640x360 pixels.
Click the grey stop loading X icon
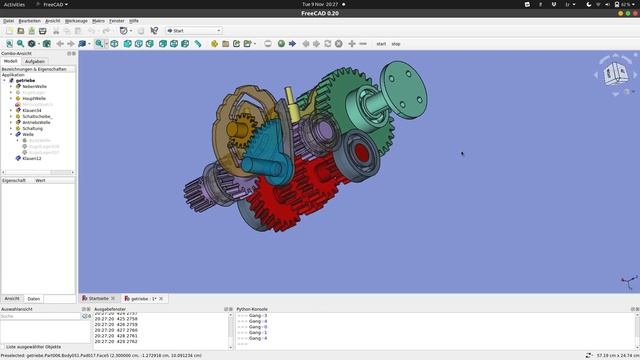[x=339, y=44]
